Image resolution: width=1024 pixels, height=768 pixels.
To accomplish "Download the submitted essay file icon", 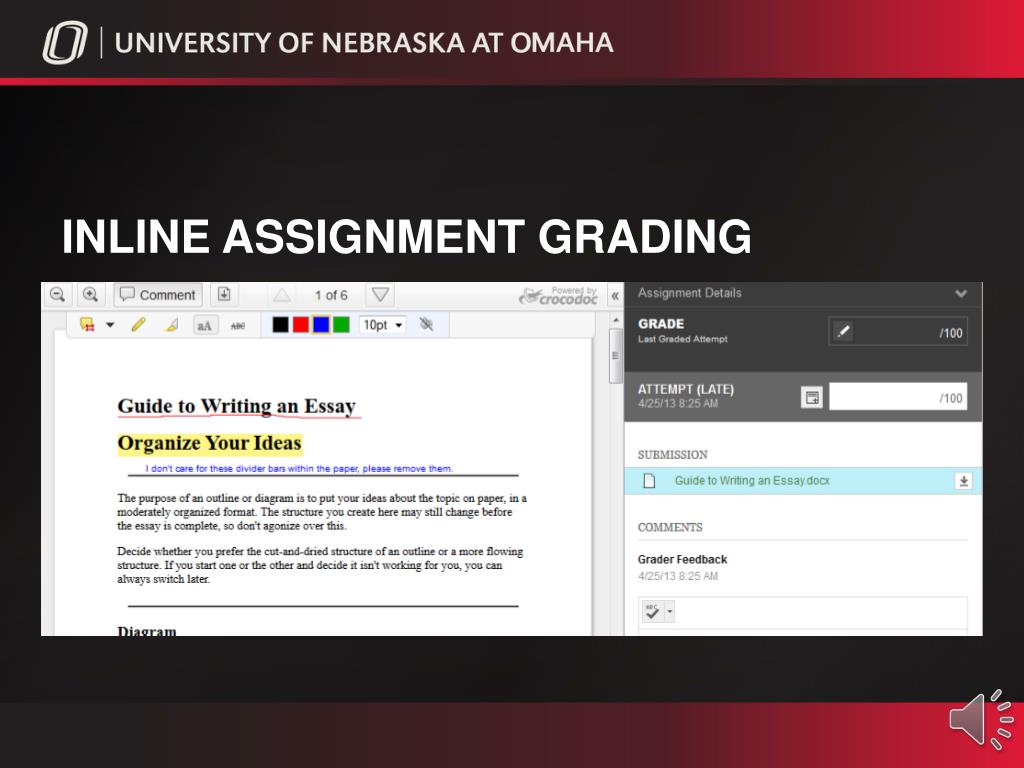I will (963, 481).
